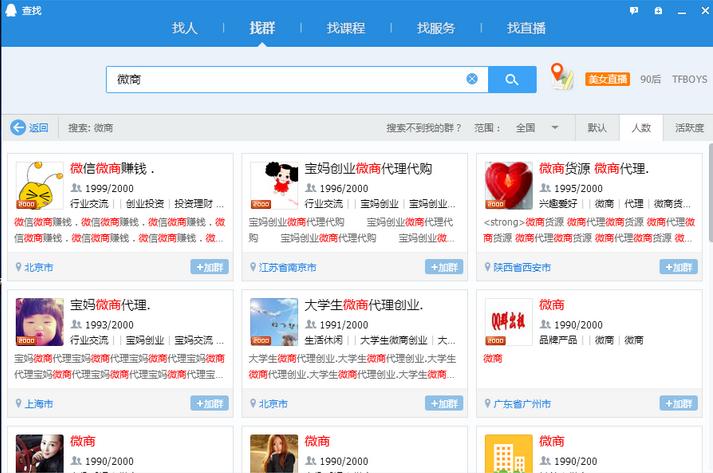The width and height of the screenshot is (713, 473).
Task: Click the blue search magnifier button
Action: pyautogui.click(x=512, y=79)
